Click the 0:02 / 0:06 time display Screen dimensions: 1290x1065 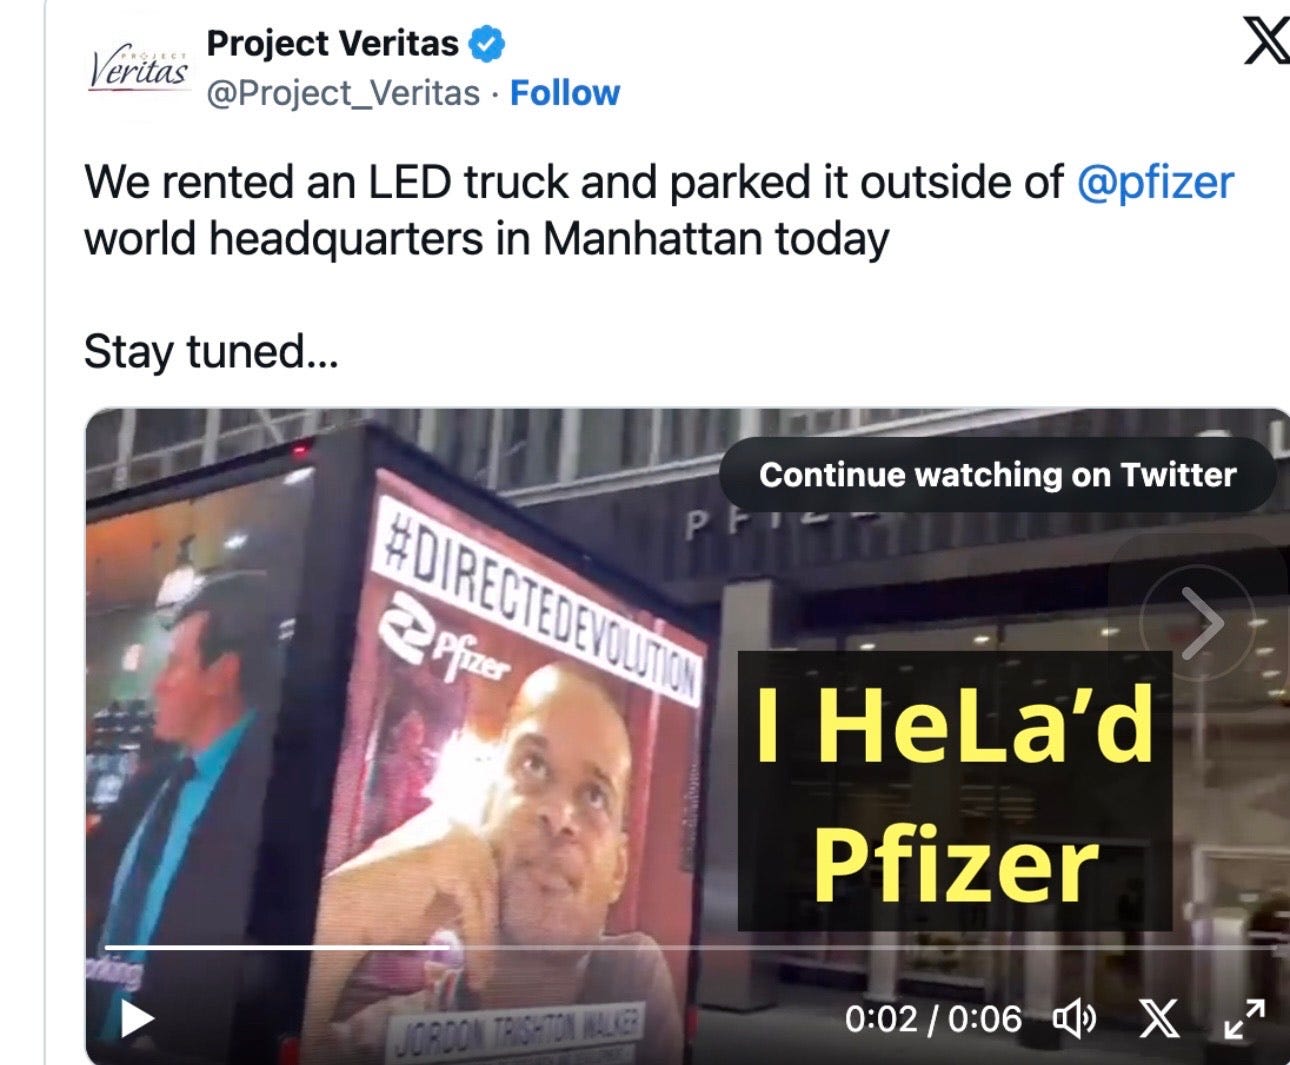click(933, 1019)
